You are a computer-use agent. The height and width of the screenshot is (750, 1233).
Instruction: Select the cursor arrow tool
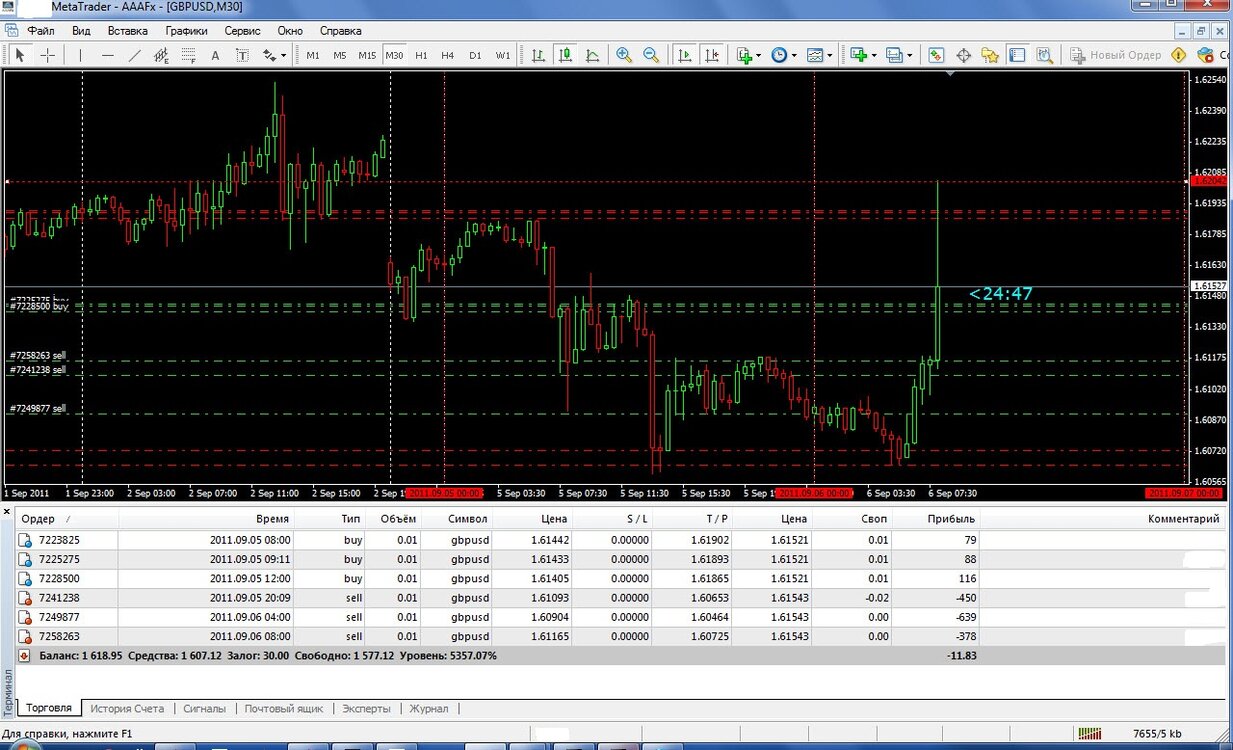pos(20,55)
